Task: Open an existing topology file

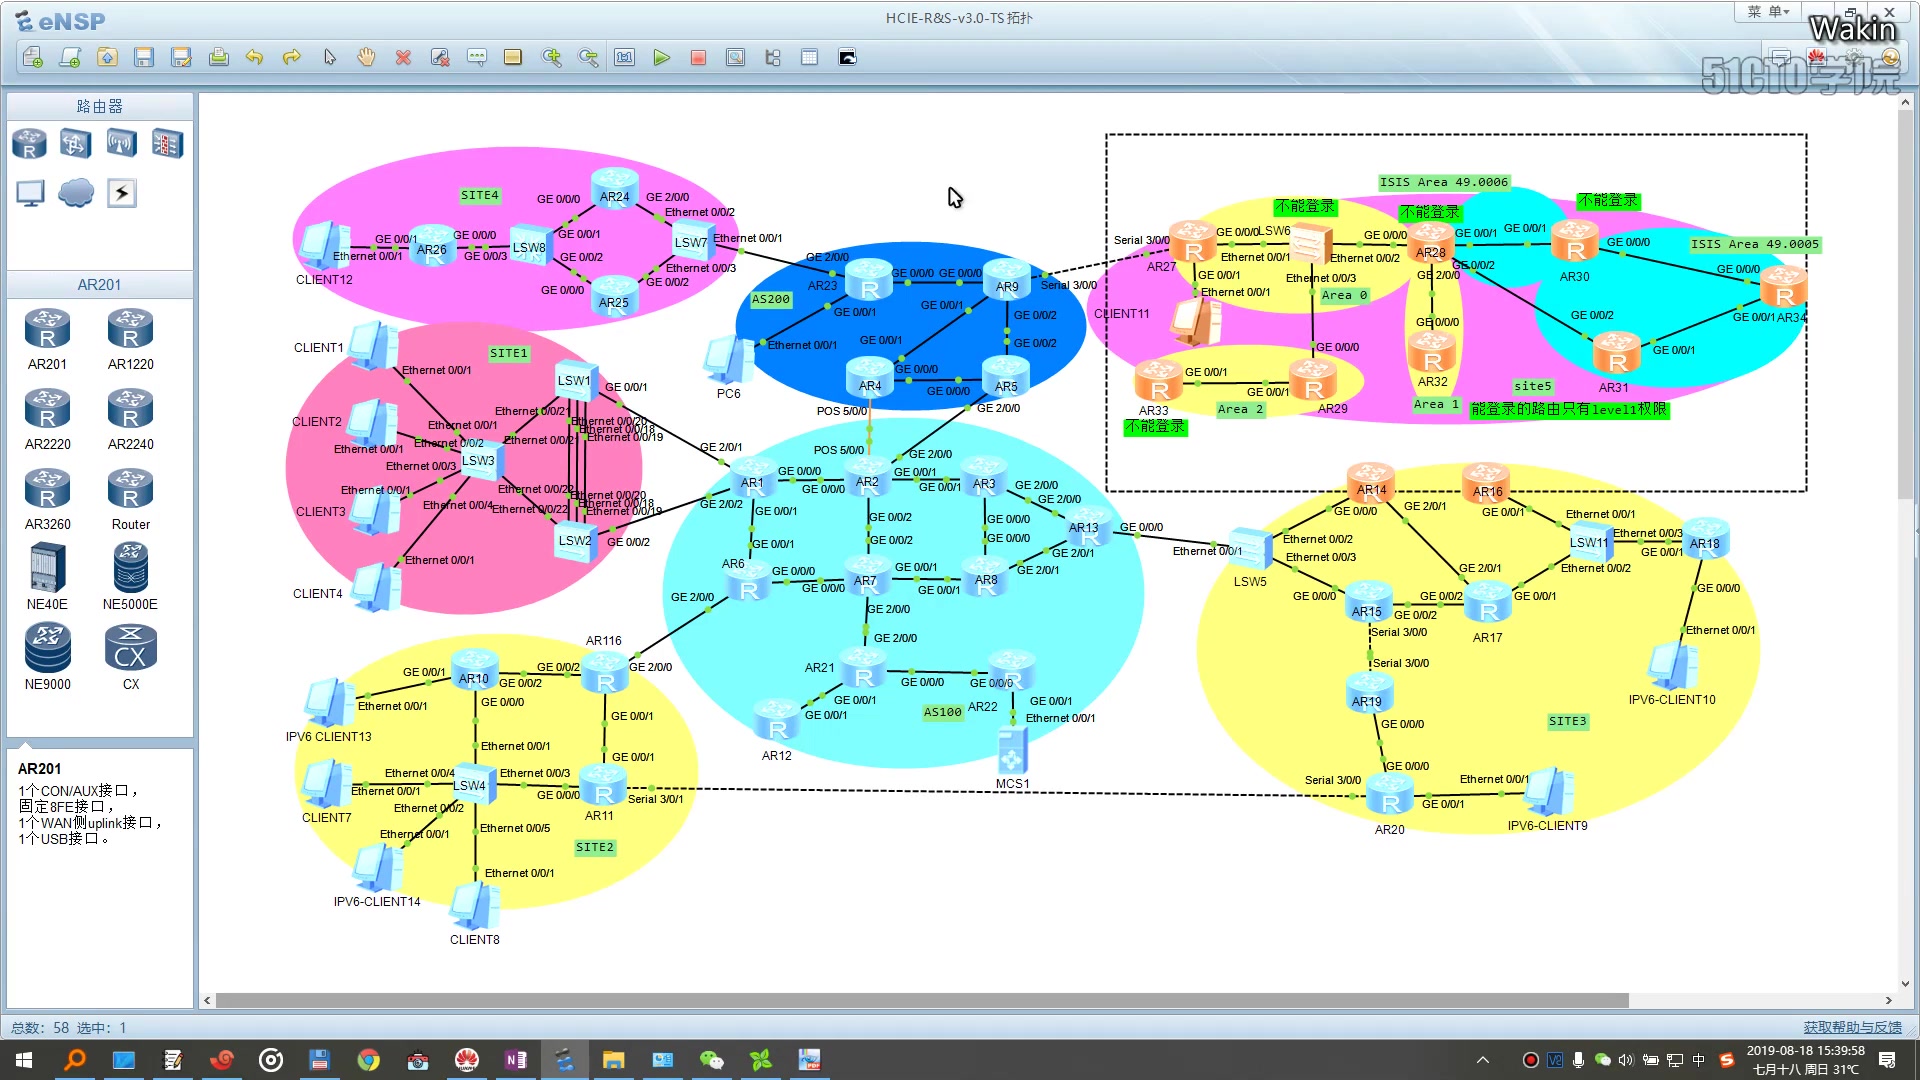Action: tap(107, 58)
